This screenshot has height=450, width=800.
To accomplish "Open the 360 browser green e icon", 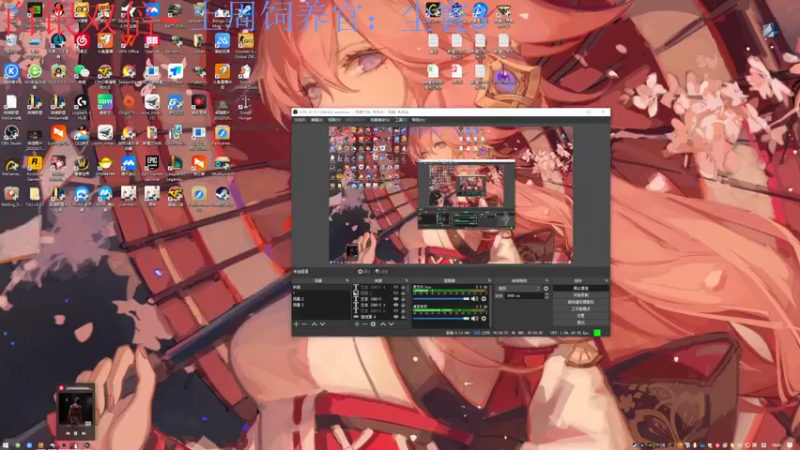I will click(35, 72).
